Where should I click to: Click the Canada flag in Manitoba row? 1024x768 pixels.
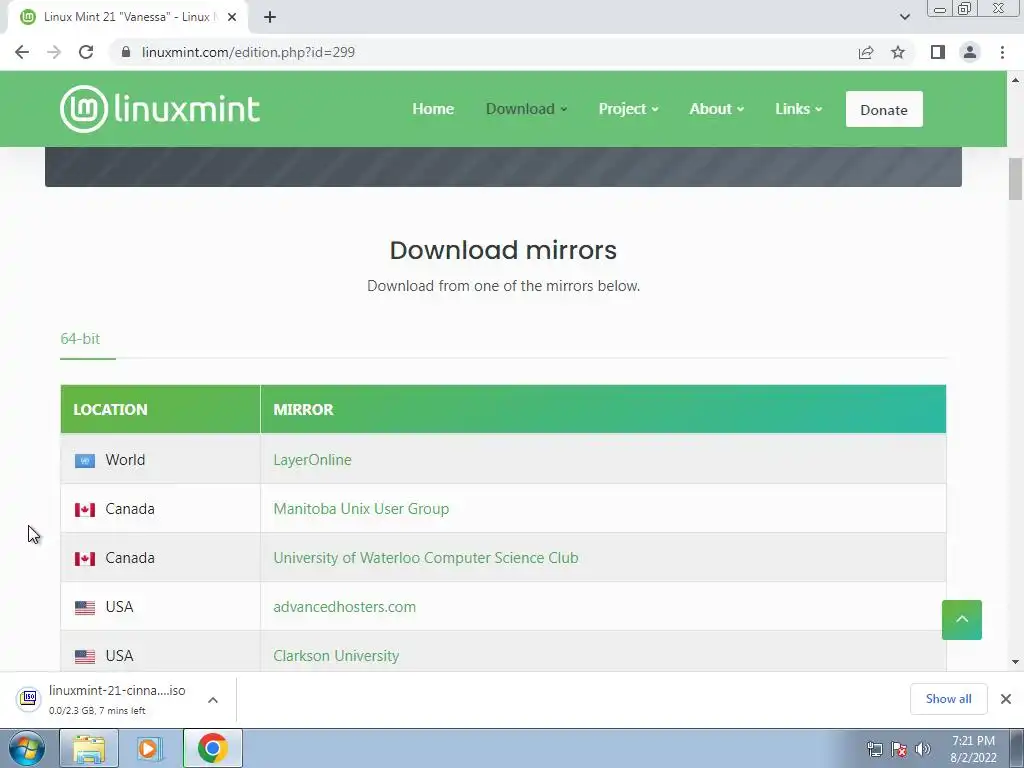click(x=85, y=509)
